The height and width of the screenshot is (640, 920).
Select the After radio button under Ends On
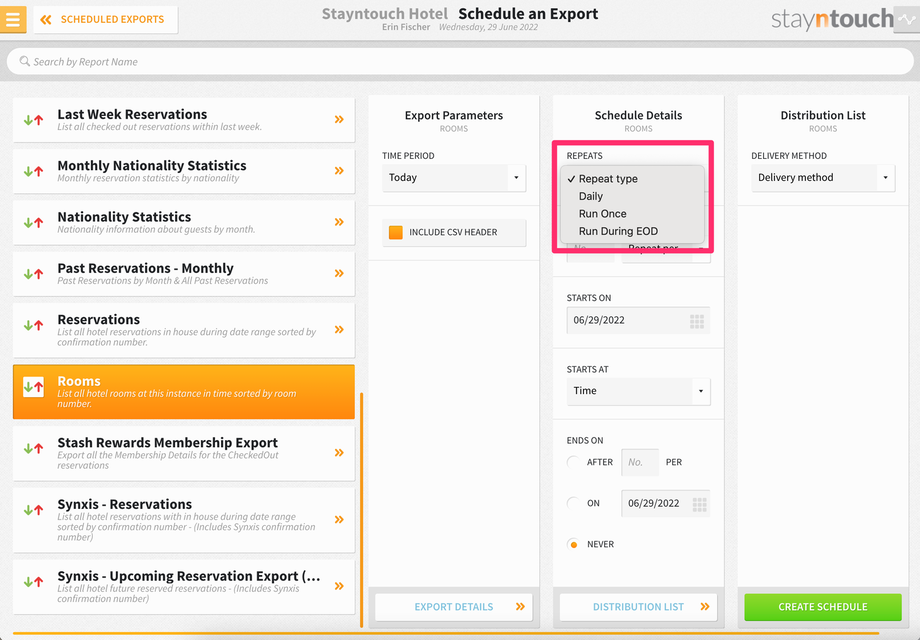pyautogui.click(x=573, y=462)
